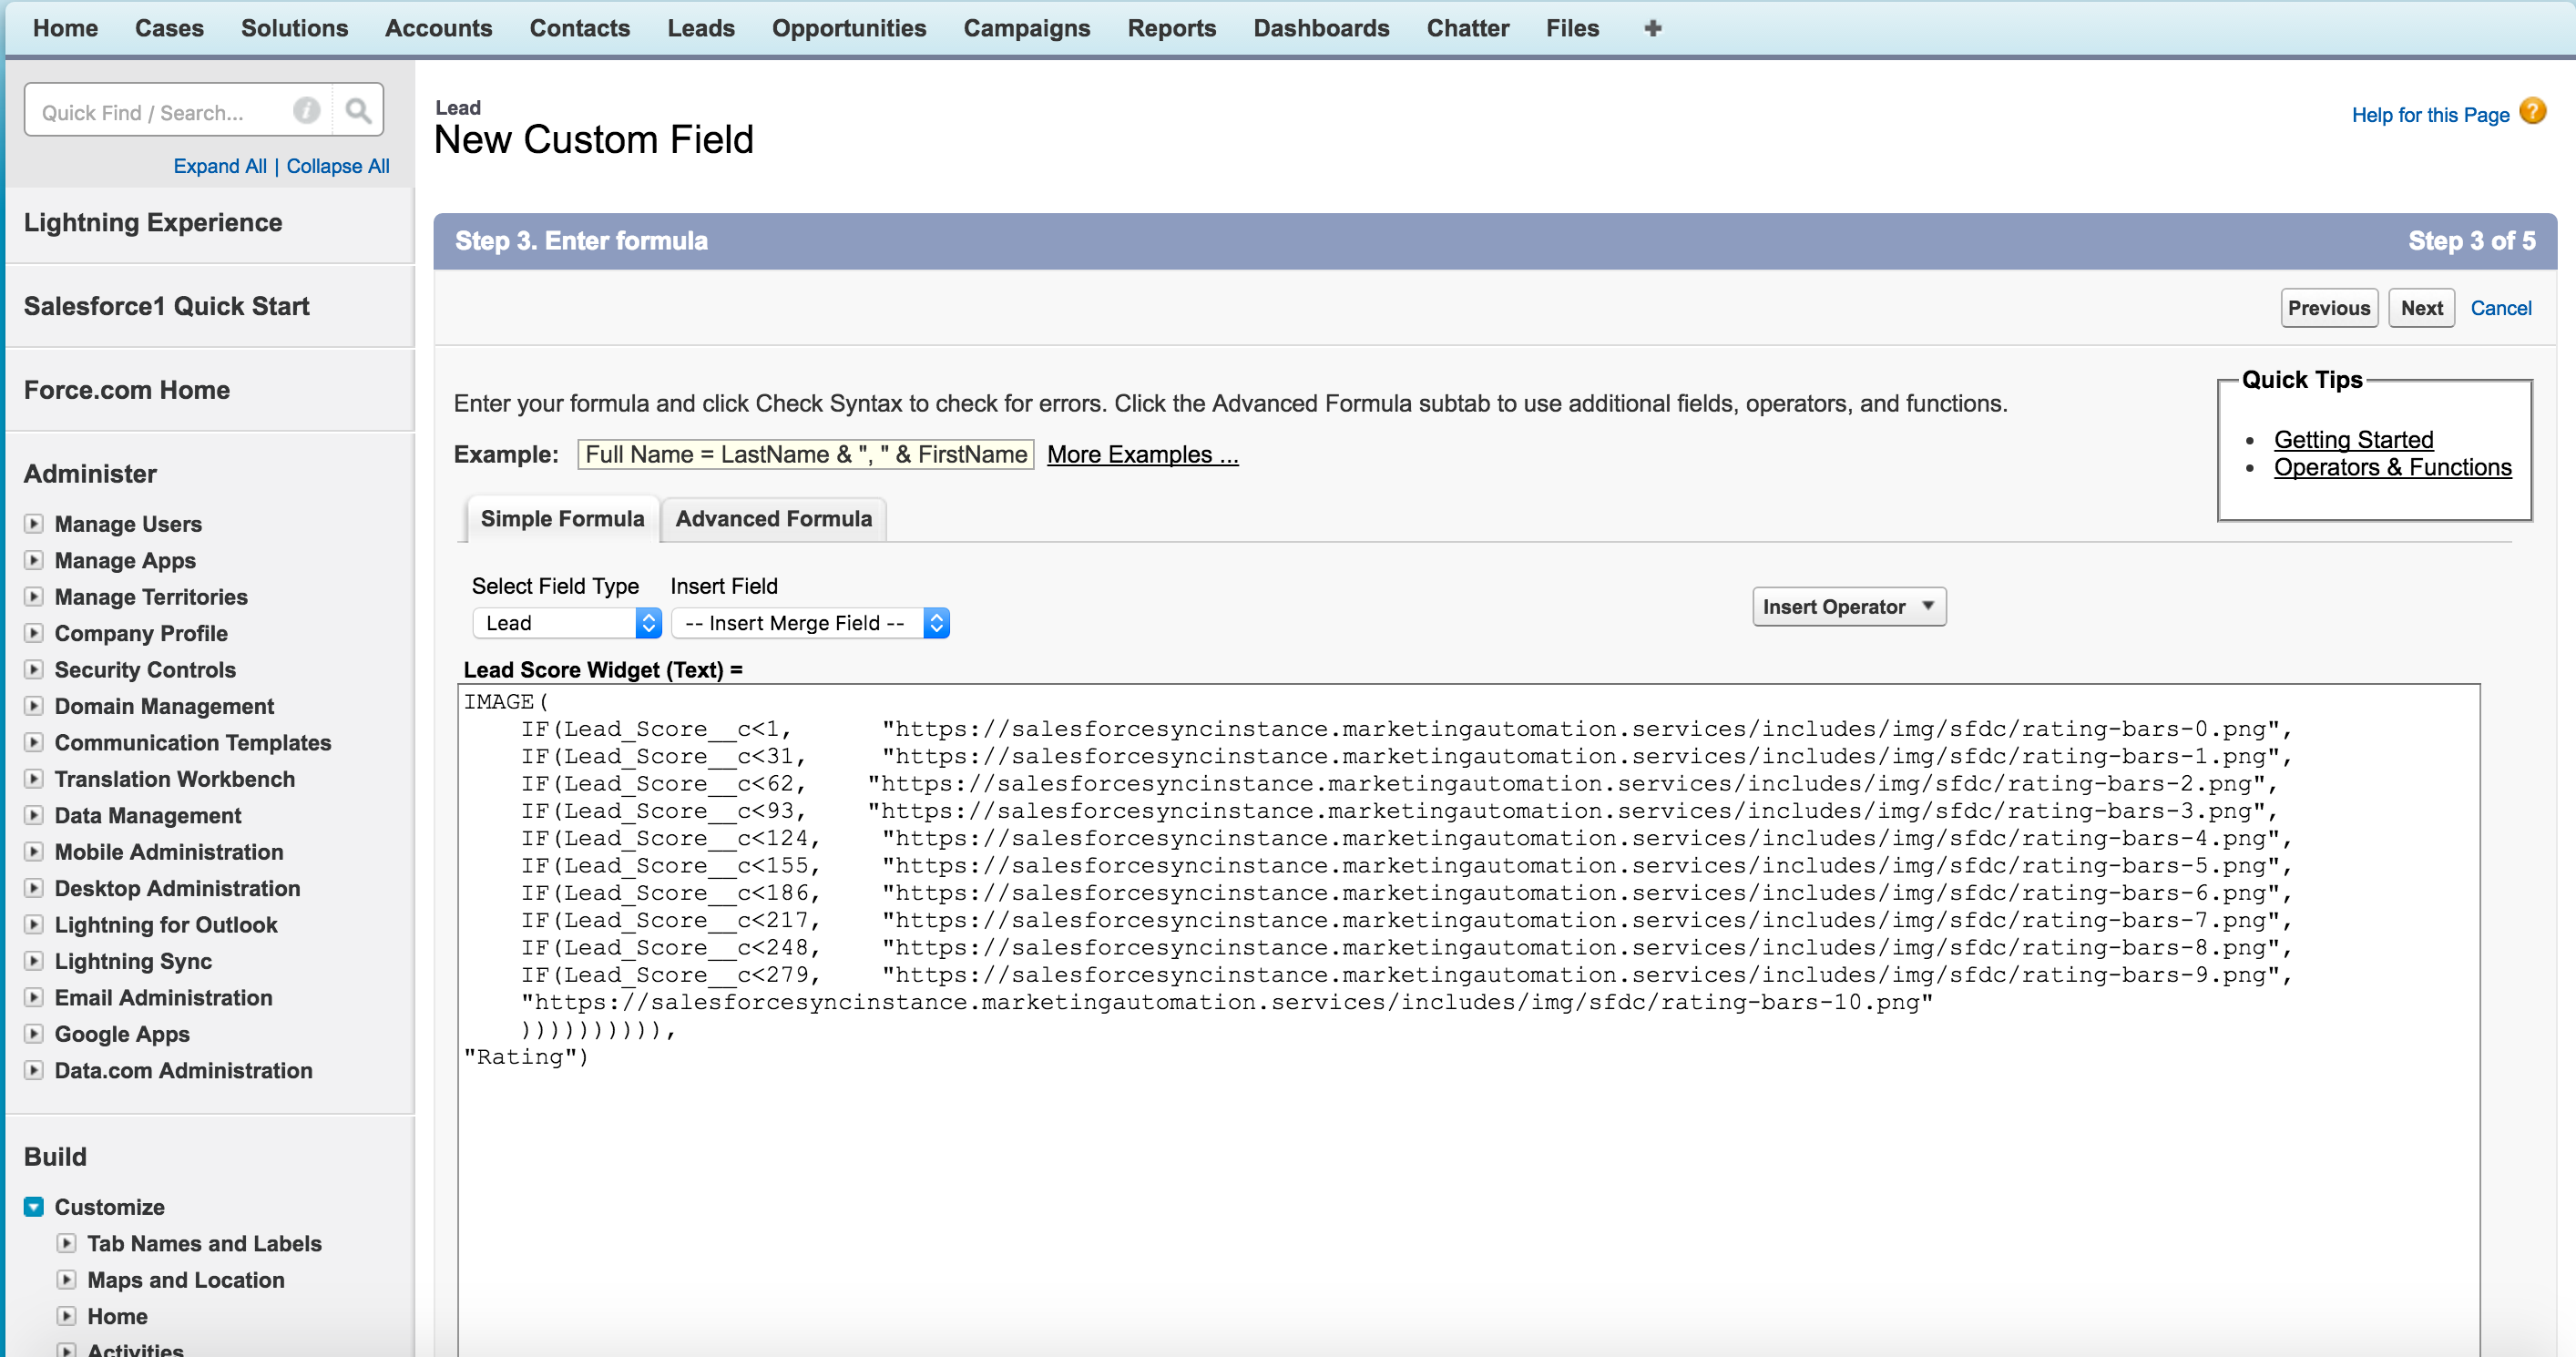Click the Next button
Image resolution: width=2576 pixels, height=1357 pixels.
(x=2420, y=308)
